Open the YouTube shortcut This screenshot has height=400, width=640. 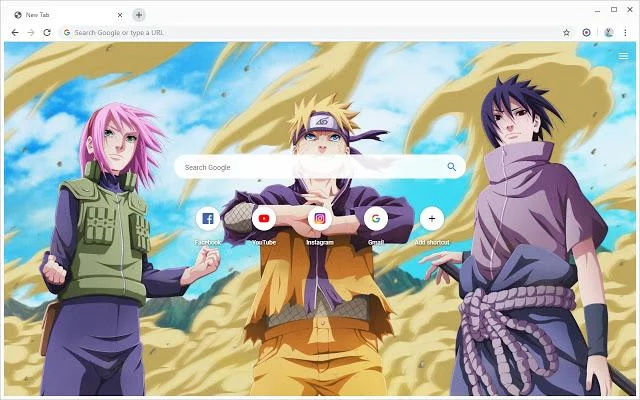[264, 218]
